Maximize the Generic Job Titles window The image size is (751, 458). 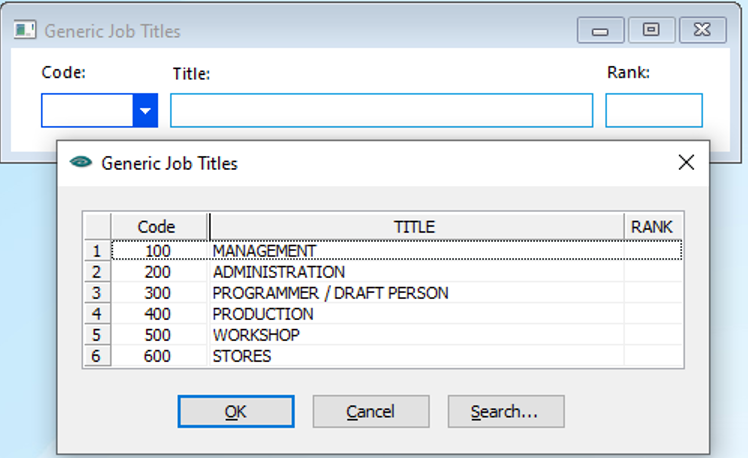(x=651, y=30)
